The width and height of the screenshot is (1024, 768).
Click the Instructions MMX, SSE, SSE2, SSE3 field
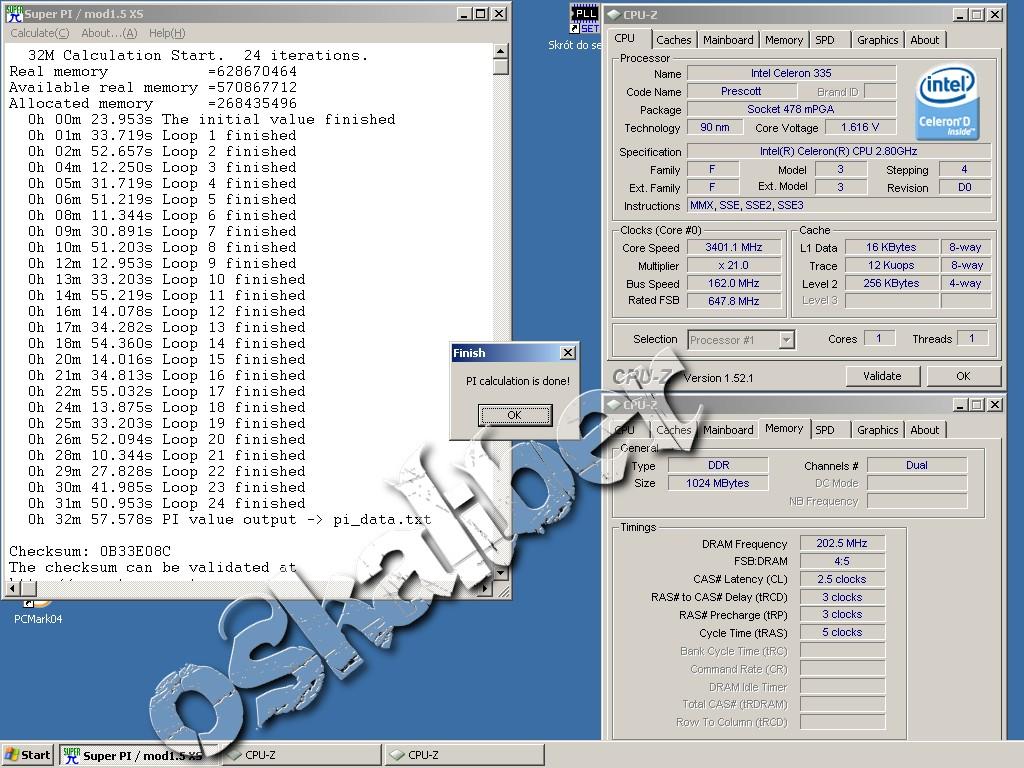coord(839,206)
